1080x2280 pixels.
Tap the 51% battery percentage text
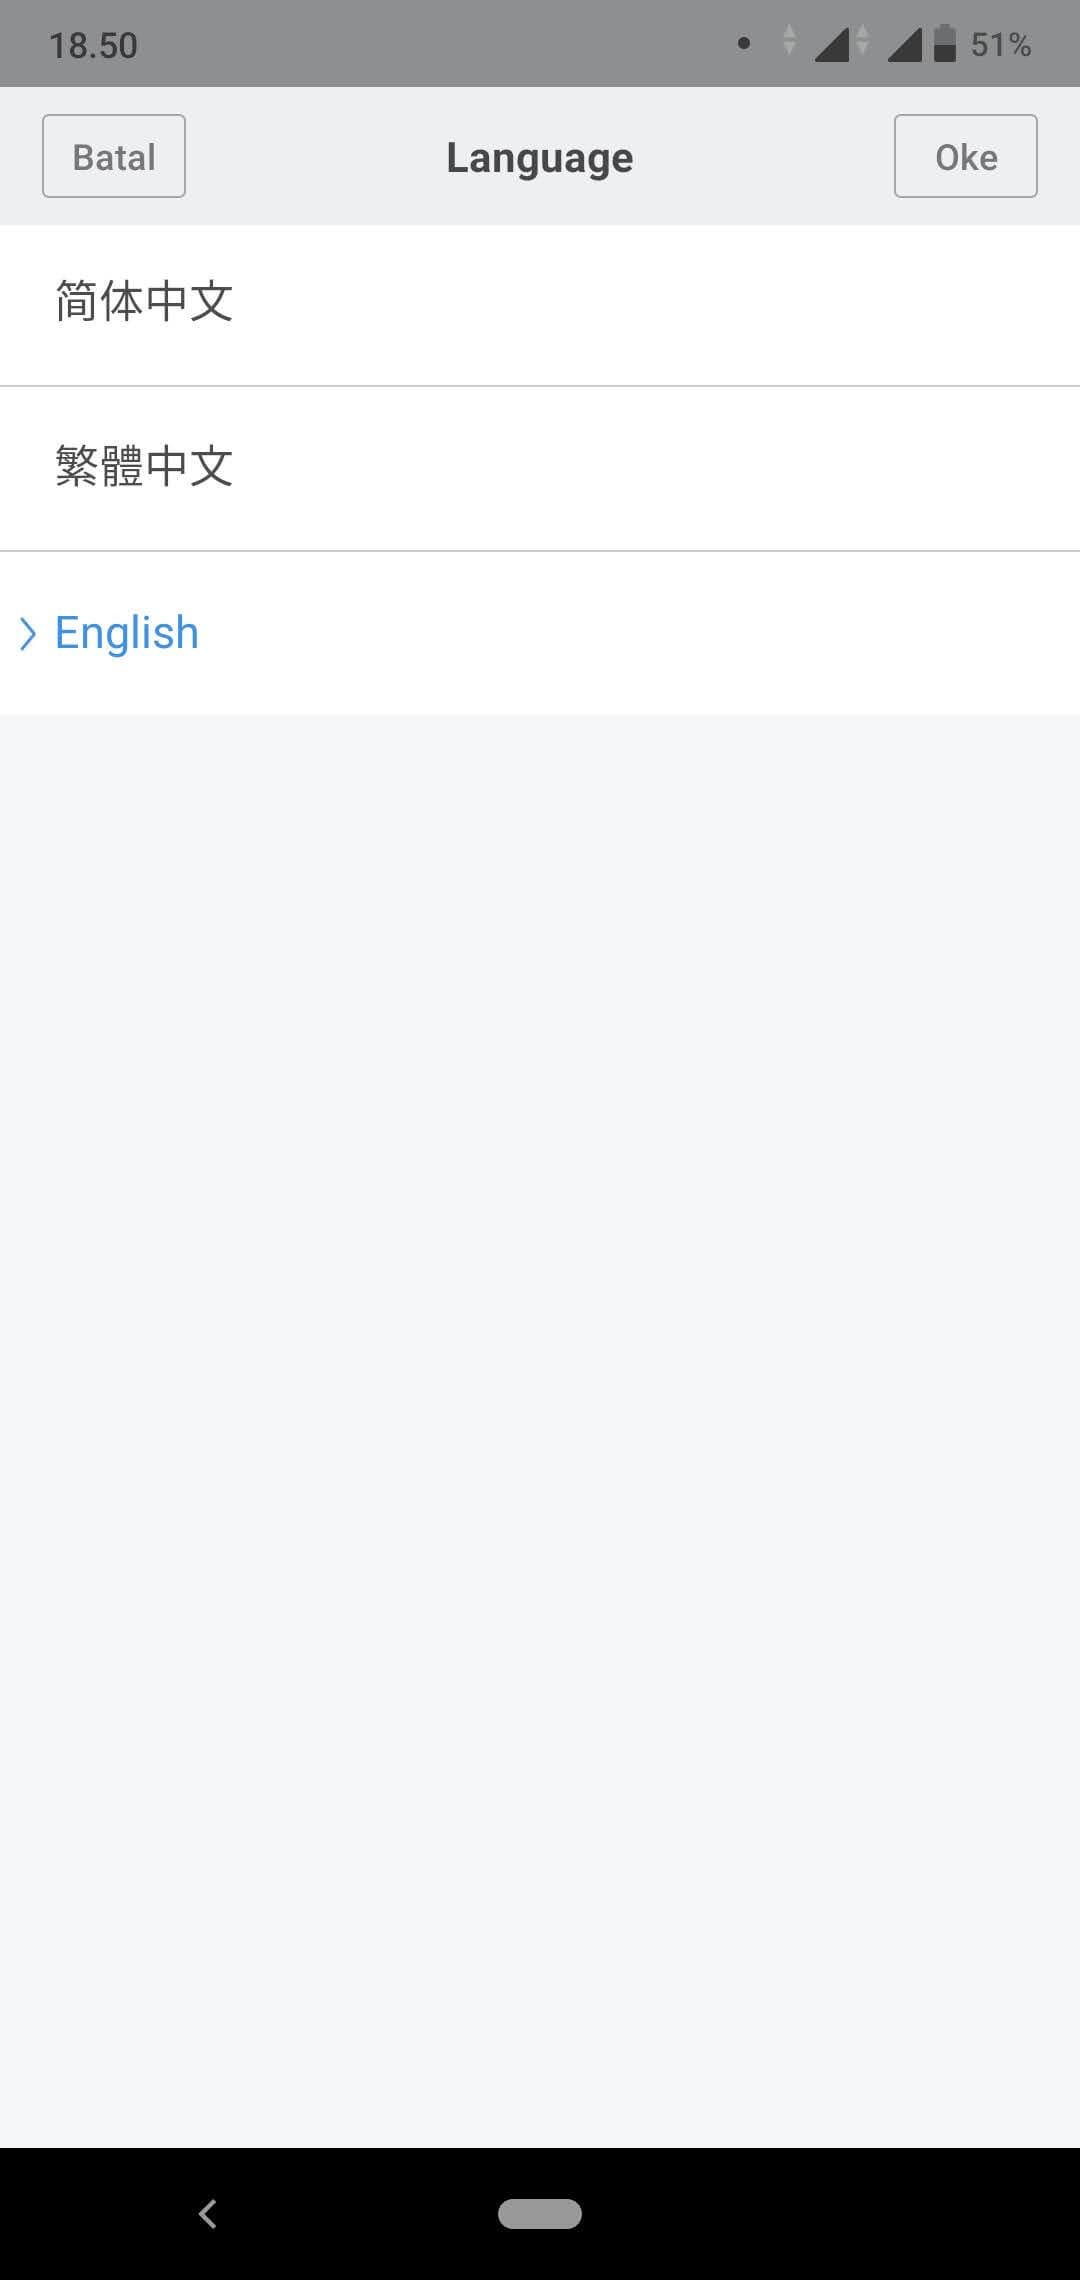pyautogui.click(x=1001, y=45)
